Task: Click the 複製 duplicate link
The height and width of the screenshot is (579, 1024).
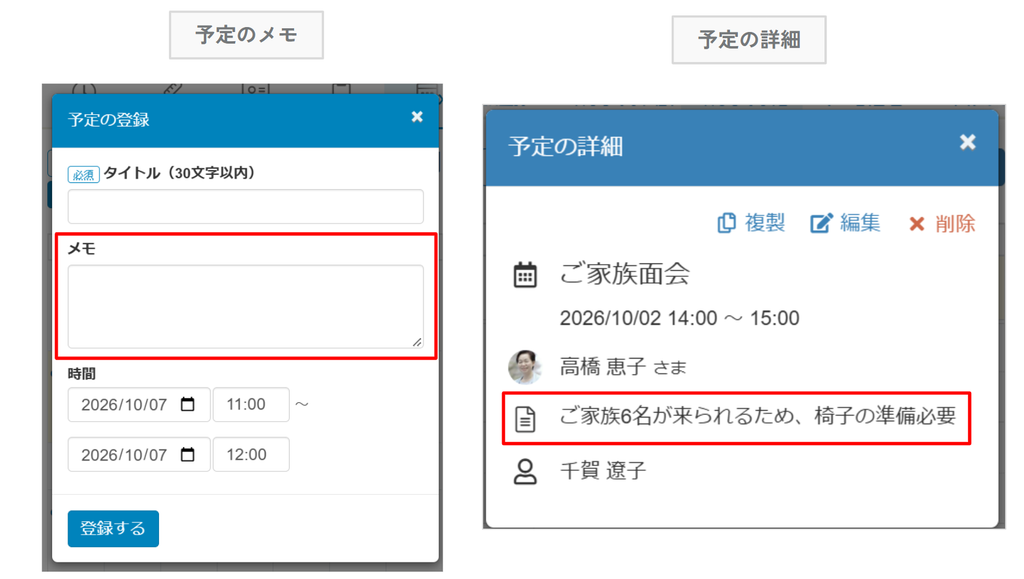Action: (x=751, y=223)
